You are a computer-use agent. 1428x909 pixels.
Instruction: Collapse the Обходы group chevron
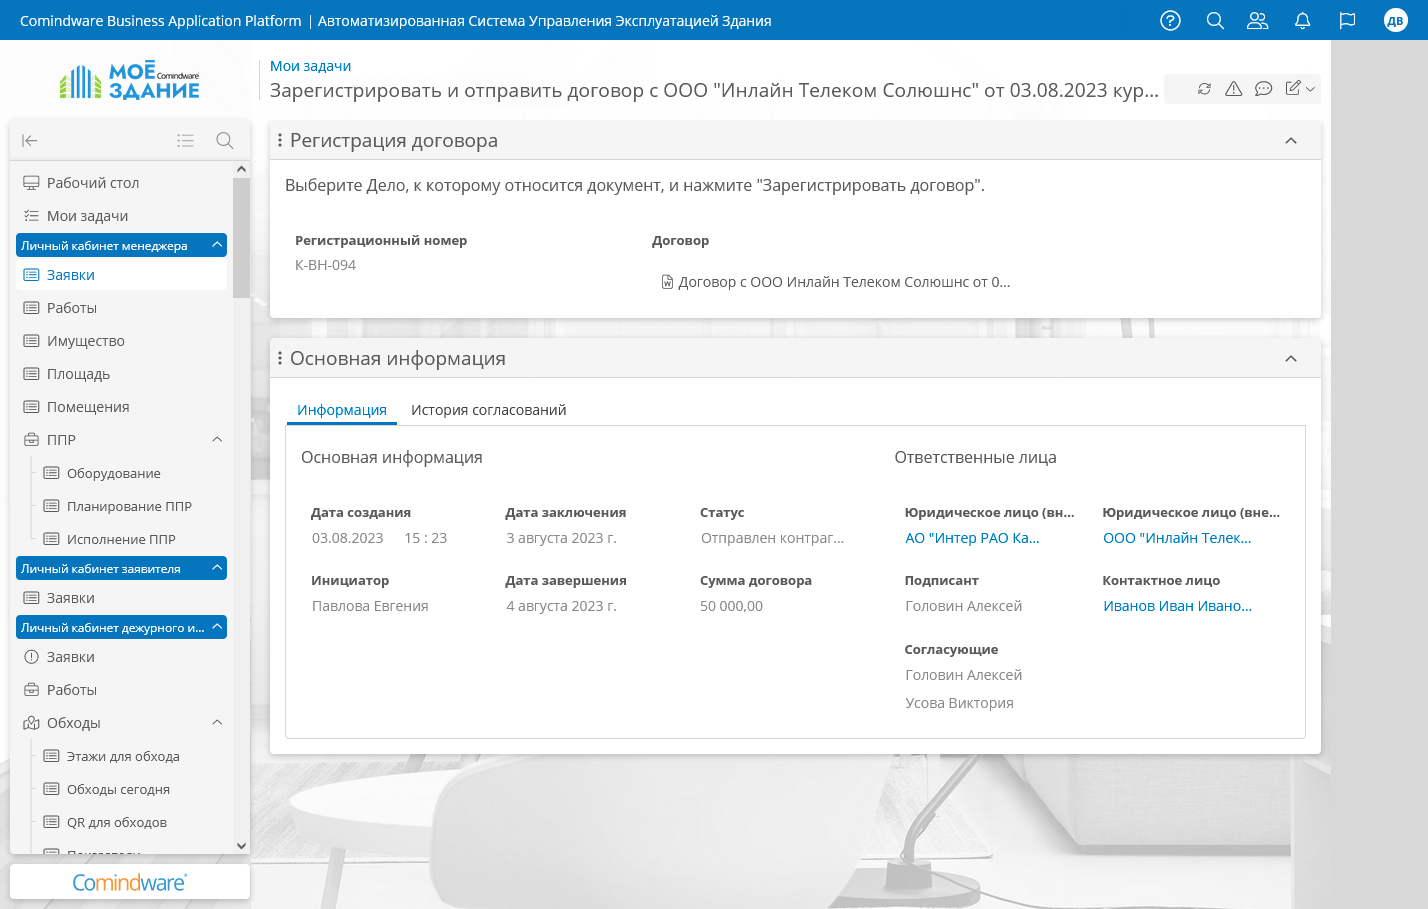pyautogui.click(x=217, y=723)
